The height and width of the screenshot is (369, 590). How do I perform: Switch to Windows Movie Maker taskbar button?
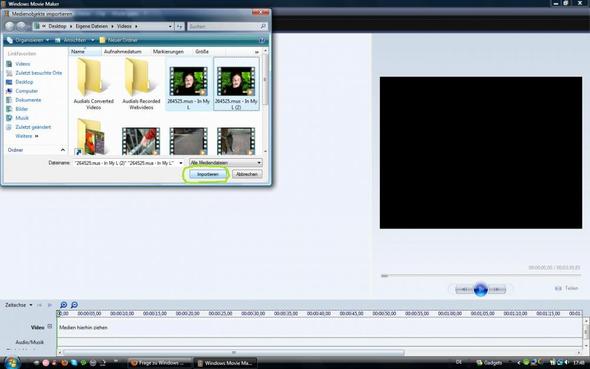[226, 363]
